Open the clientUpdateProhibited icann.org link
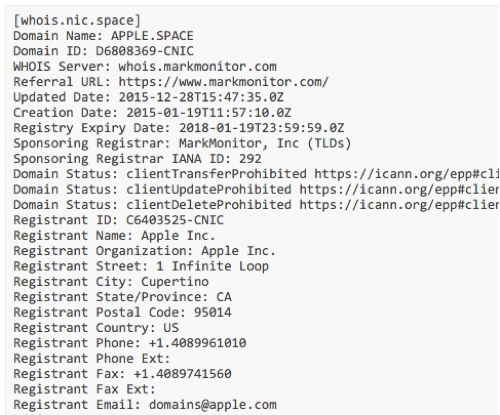Image resolution: width=500 pixels, height=415 pixels. [399, 189]
